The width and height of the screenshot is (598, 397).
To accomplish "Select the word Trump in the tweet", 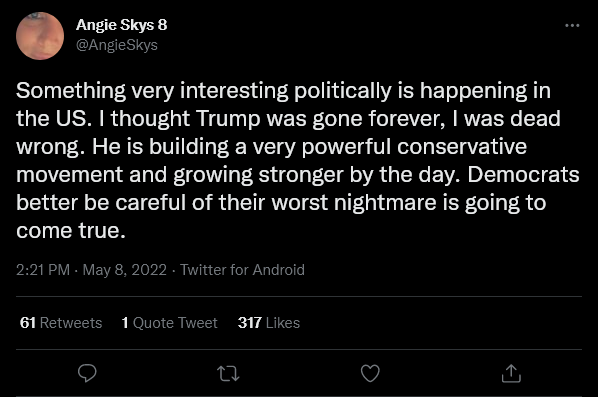I will tap(228, 119).
